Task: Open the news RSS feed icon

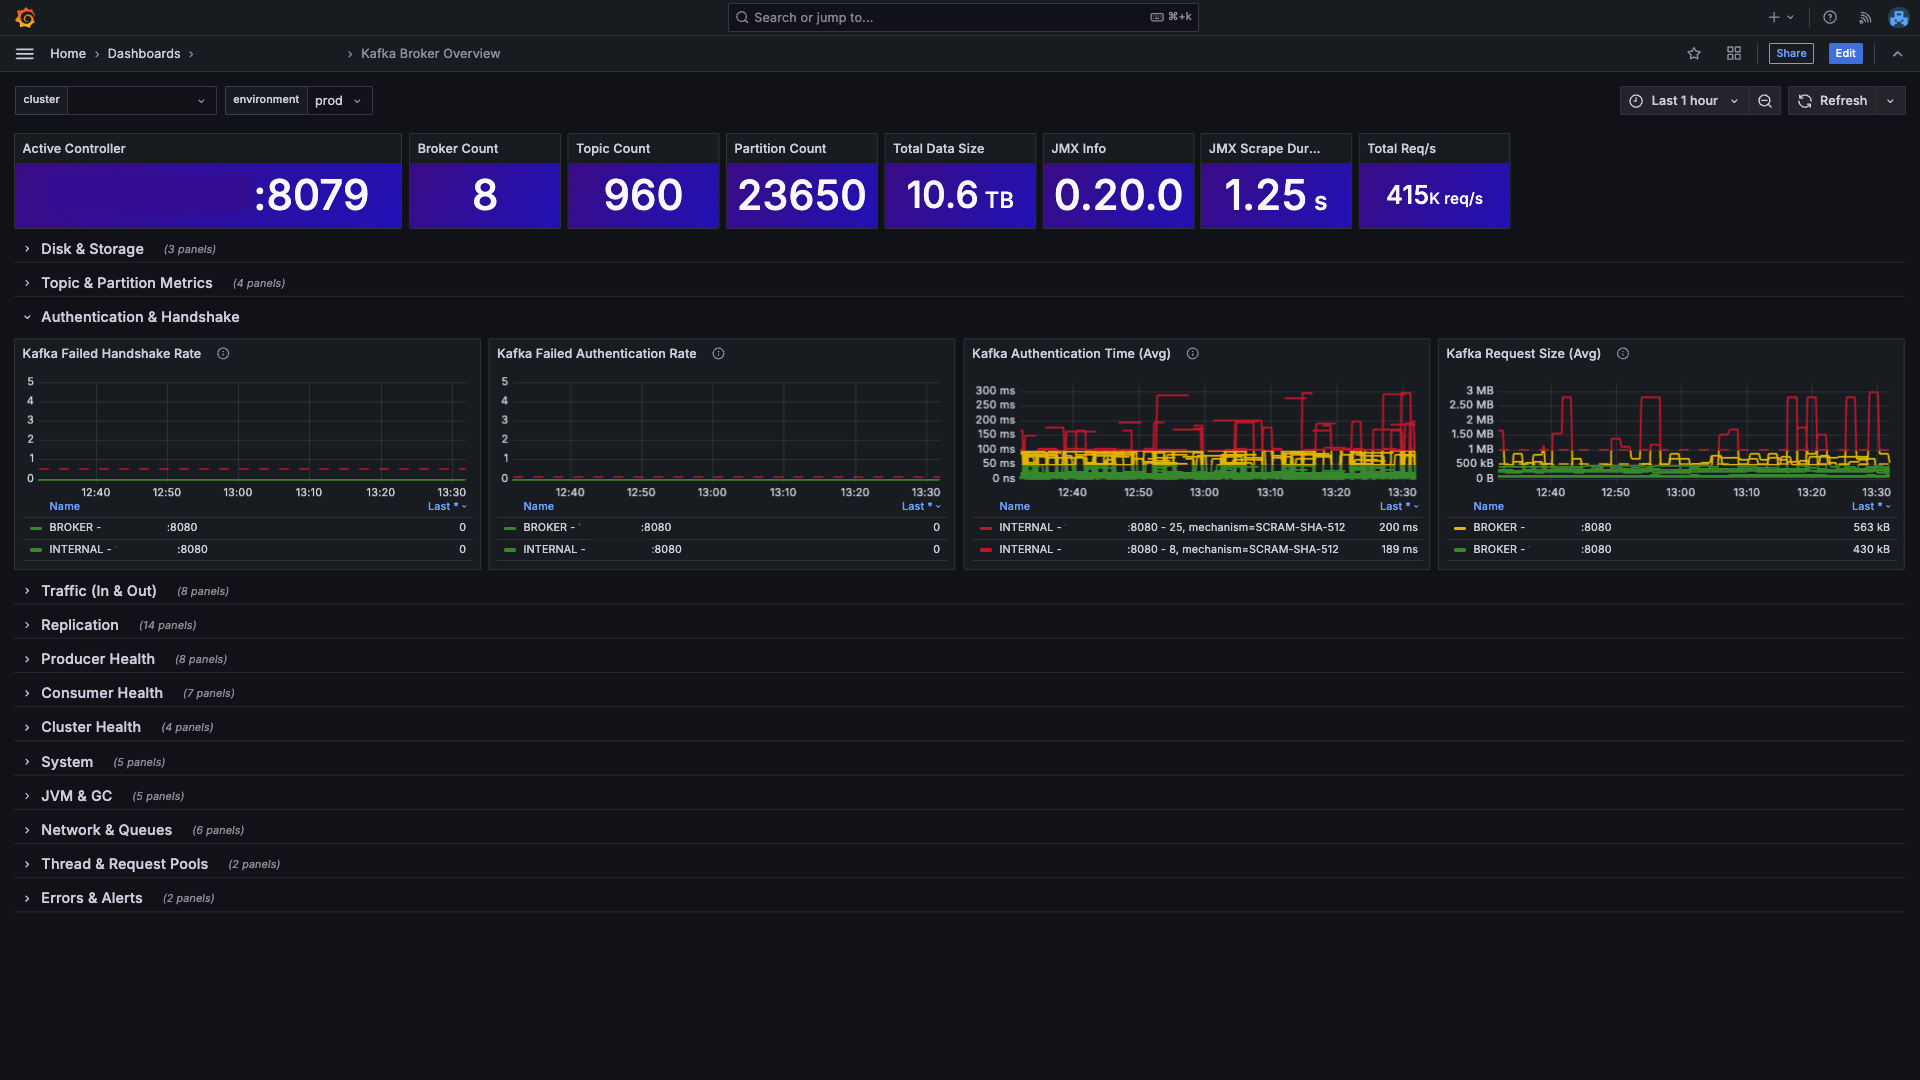Action: (x=1865, y=18)
